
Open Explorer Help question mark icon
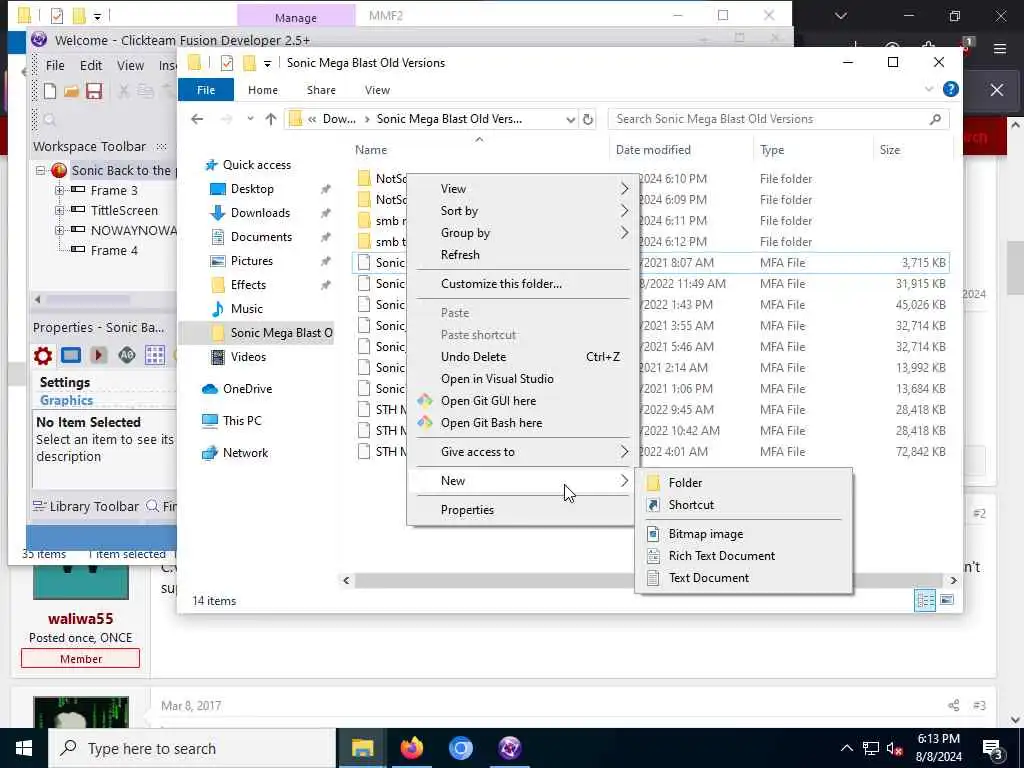(x=951, y=89)
